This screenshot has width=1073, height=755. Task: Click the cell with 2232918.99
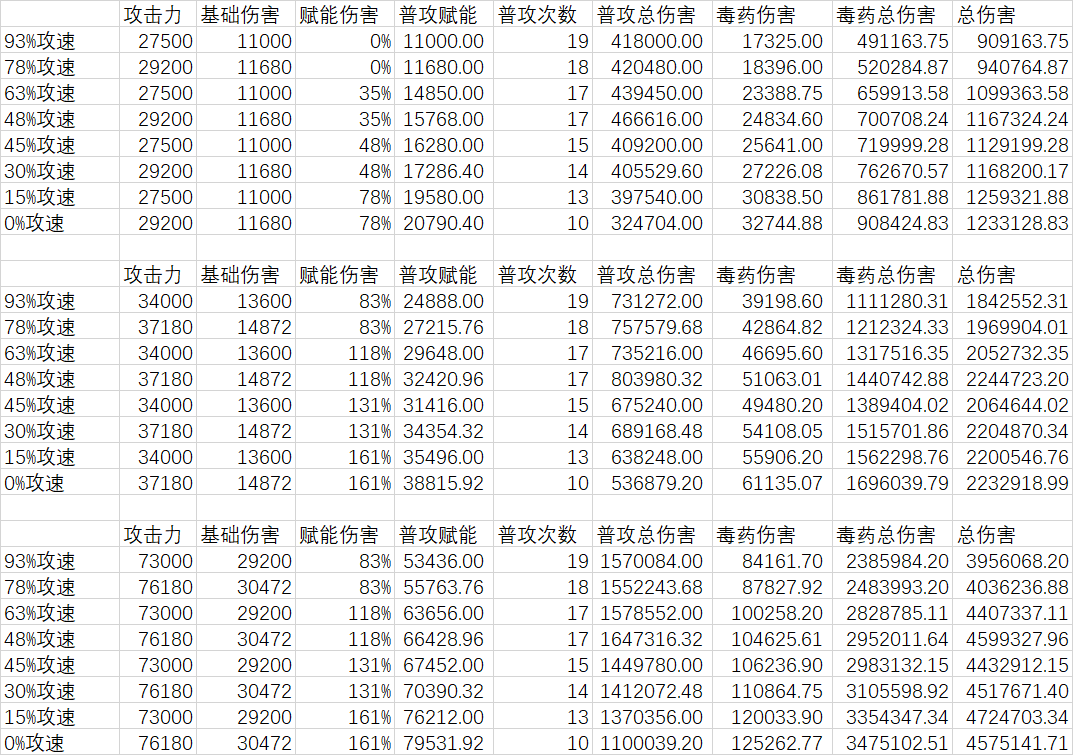point(1012,483)
